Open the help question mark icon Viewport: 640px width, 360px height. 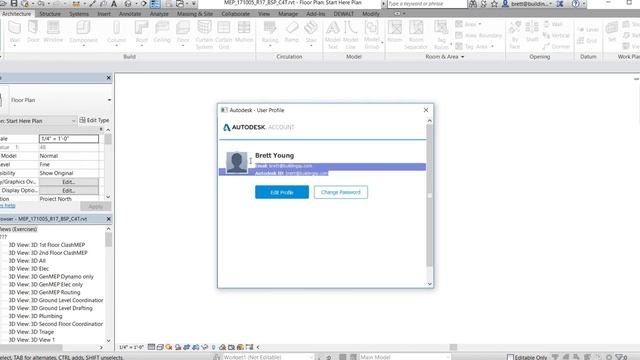pos(576,4)
